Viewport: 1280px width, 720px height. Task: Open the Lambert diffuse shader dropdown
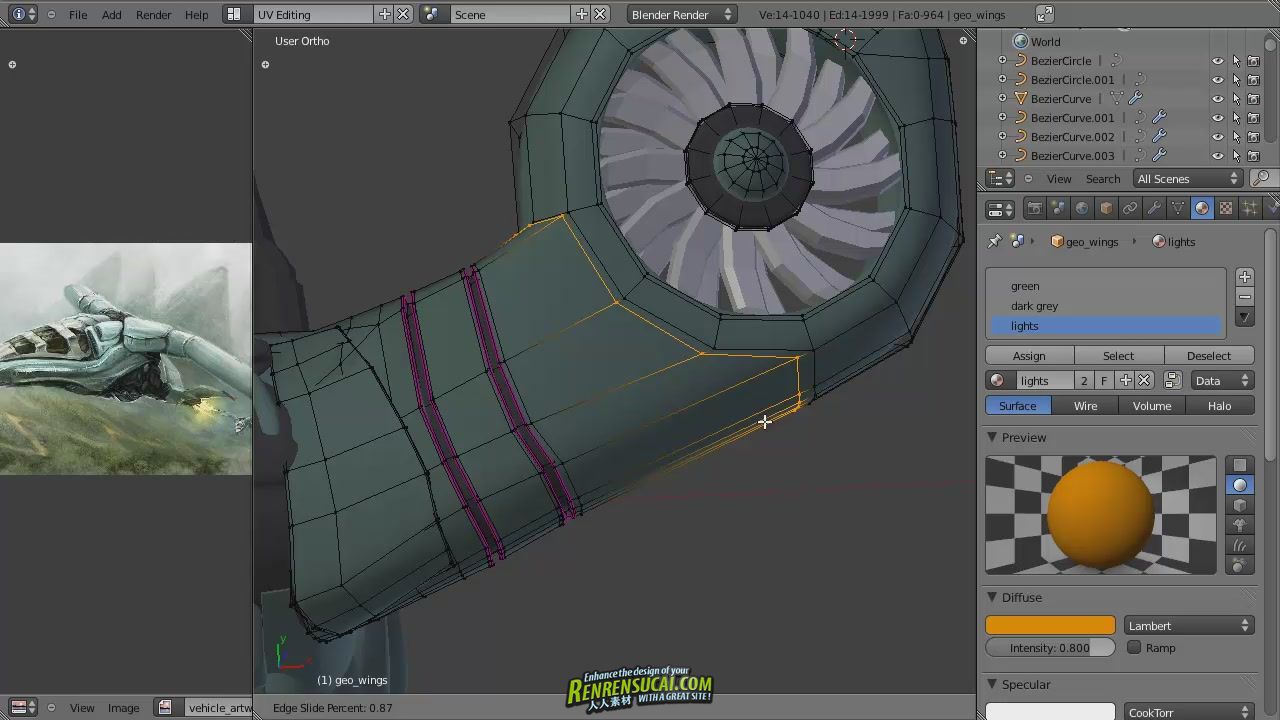[1189, 625]
